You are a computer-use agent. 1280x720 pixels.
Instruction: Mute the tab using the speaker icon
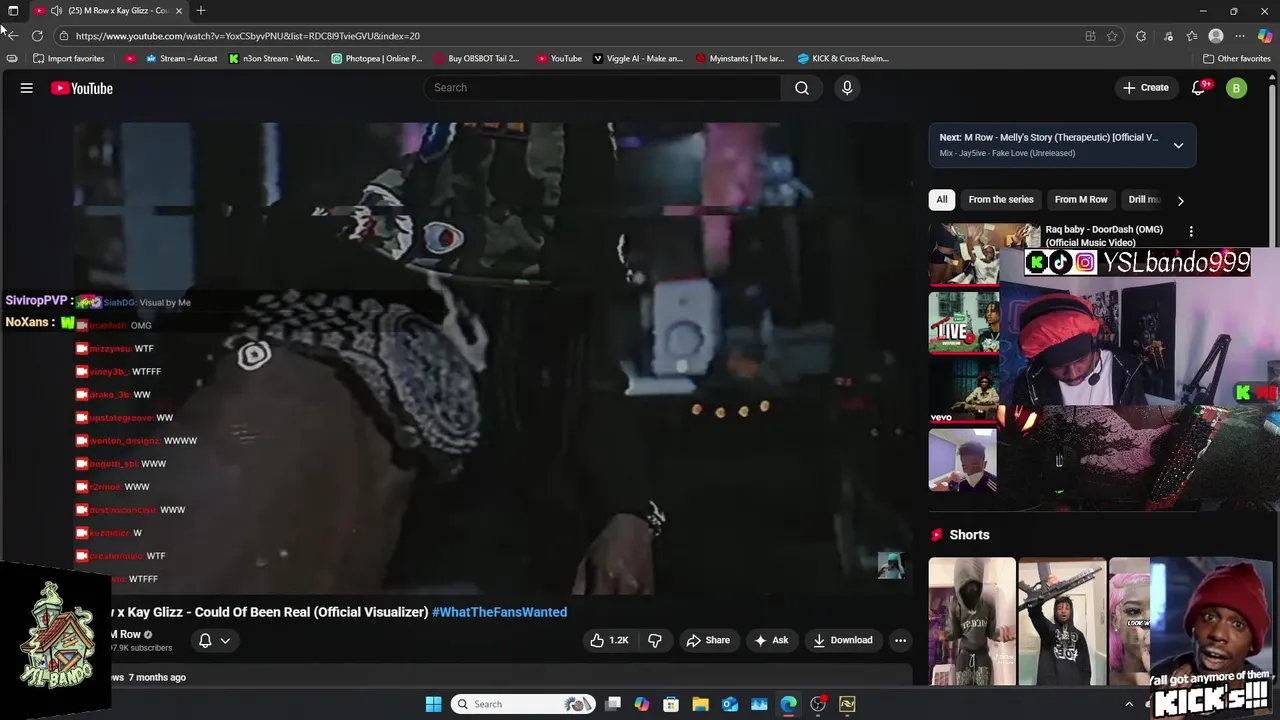tap(56, 11)
